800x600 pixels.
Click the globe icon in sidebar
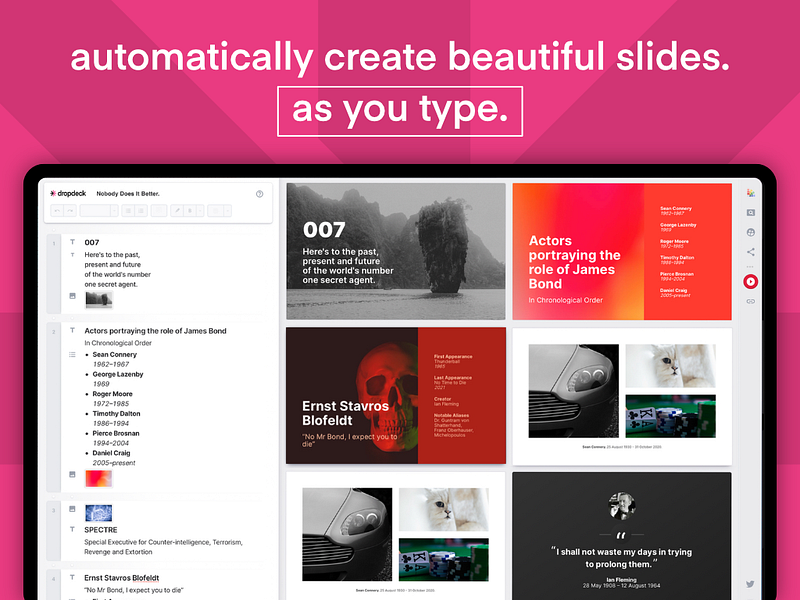pyautogui.click(x=751, y=232)
